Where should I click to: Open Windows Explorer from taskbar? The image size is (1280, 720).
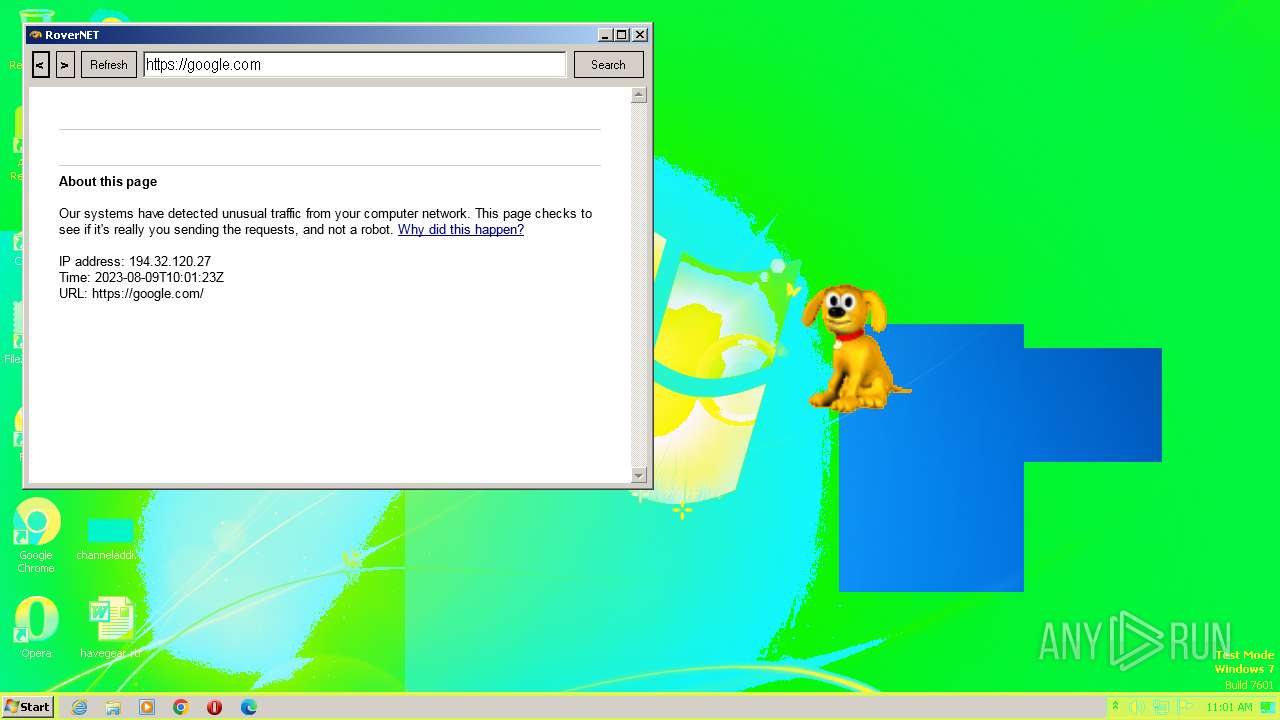[113, 707]
